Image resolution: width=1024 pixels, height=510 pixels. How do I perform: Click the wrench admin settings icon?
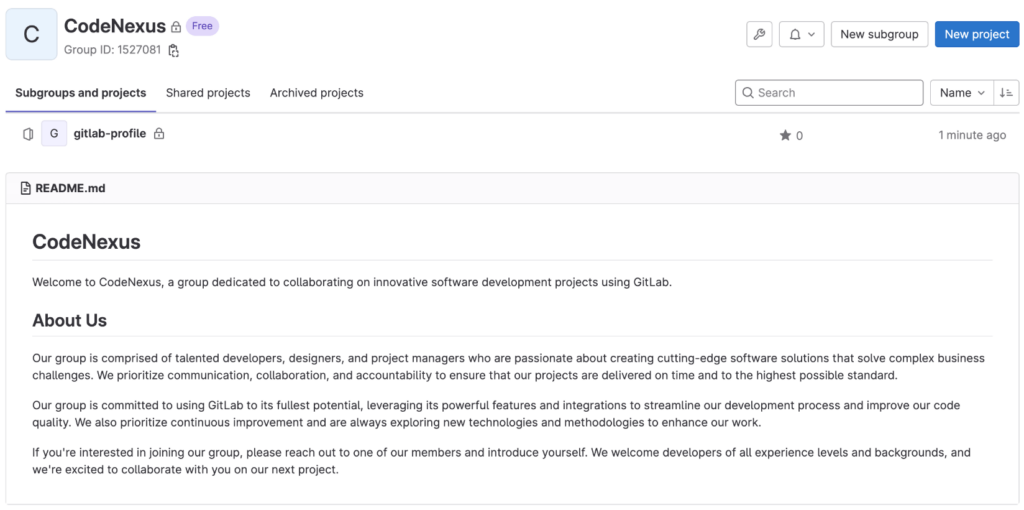coord(759,35)
